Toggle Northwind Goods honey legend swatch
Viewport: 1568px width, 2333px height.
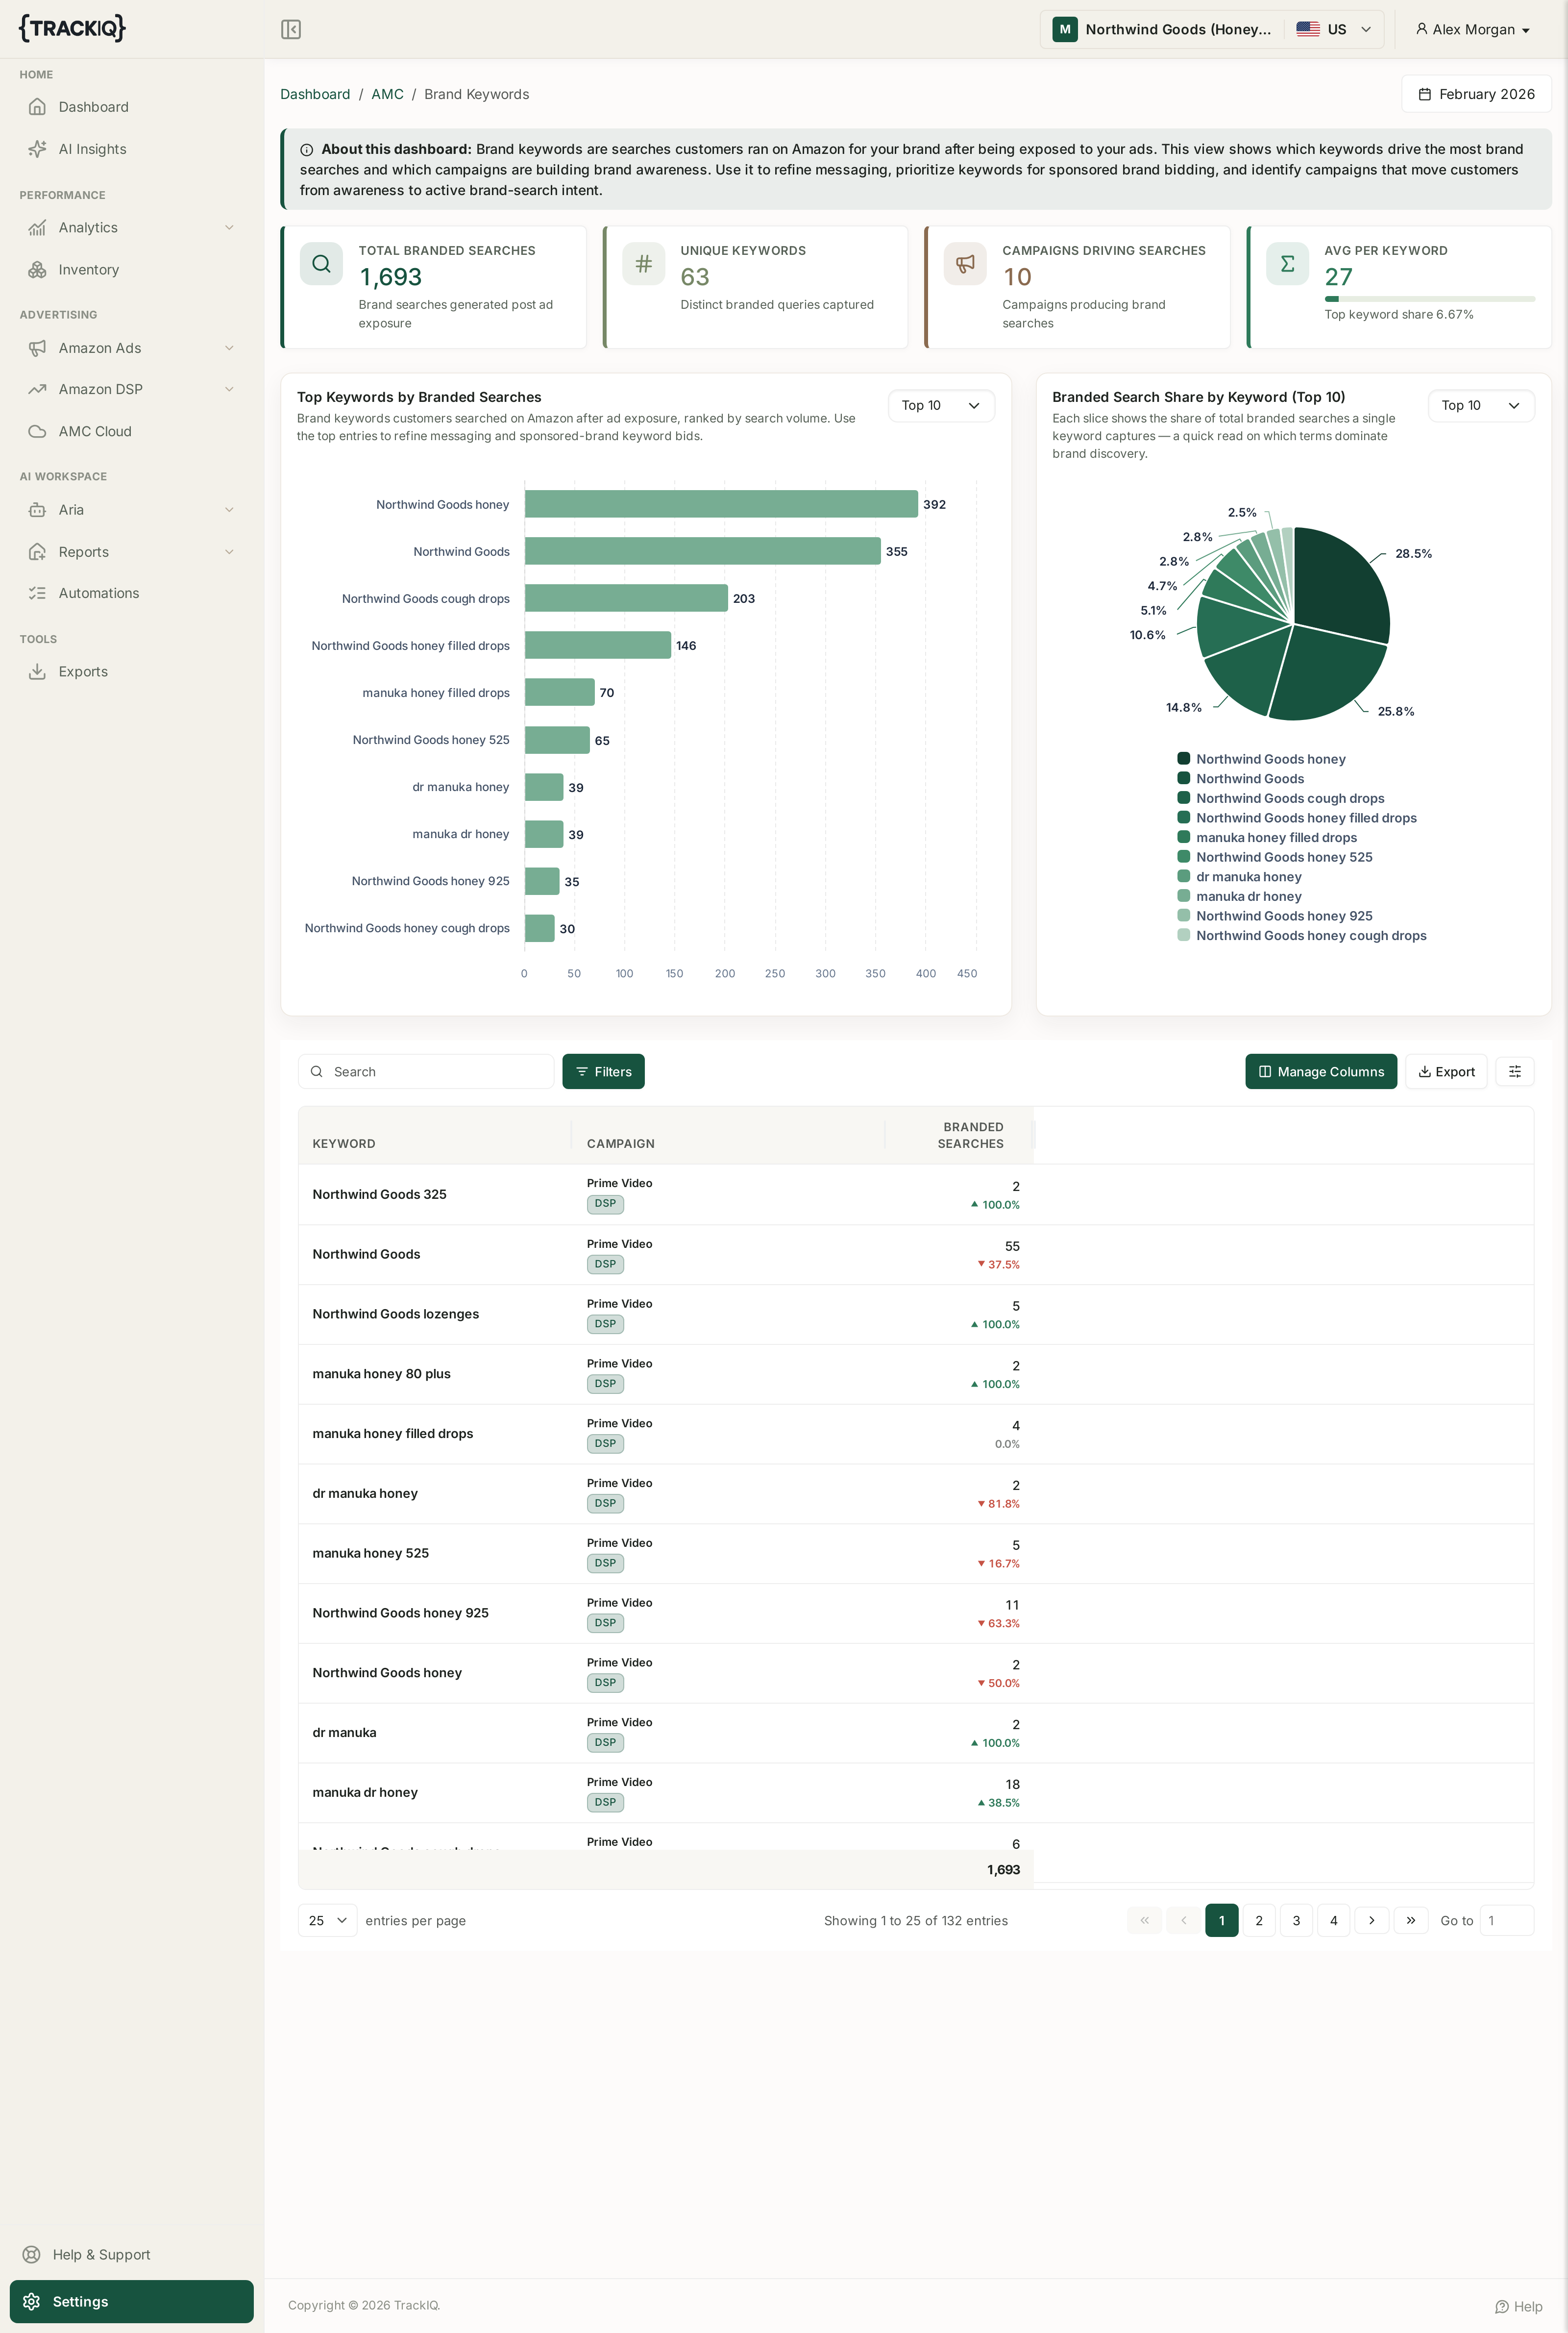pos(1183,759)
